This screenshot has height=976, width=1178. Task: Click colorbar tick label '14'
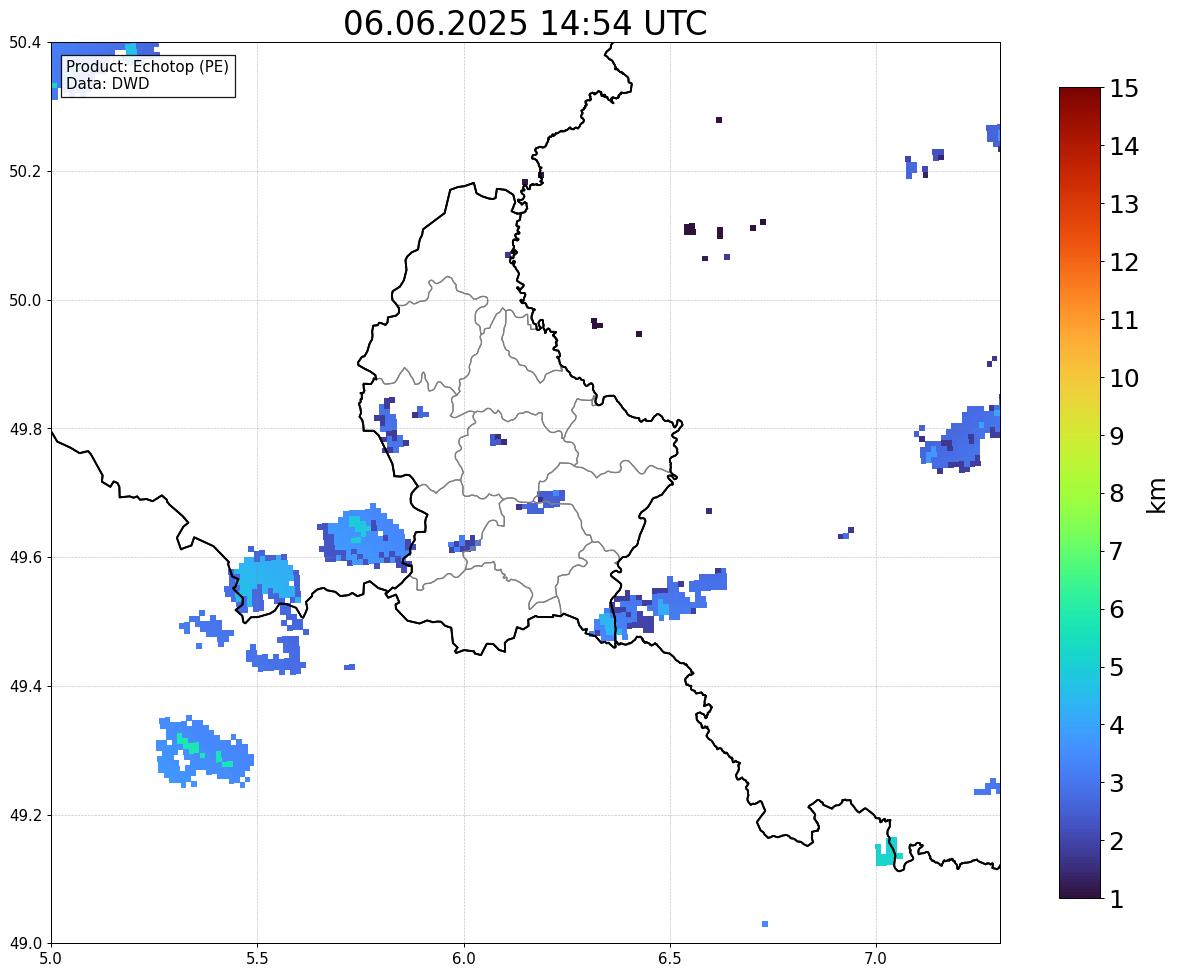[1123, 147]
